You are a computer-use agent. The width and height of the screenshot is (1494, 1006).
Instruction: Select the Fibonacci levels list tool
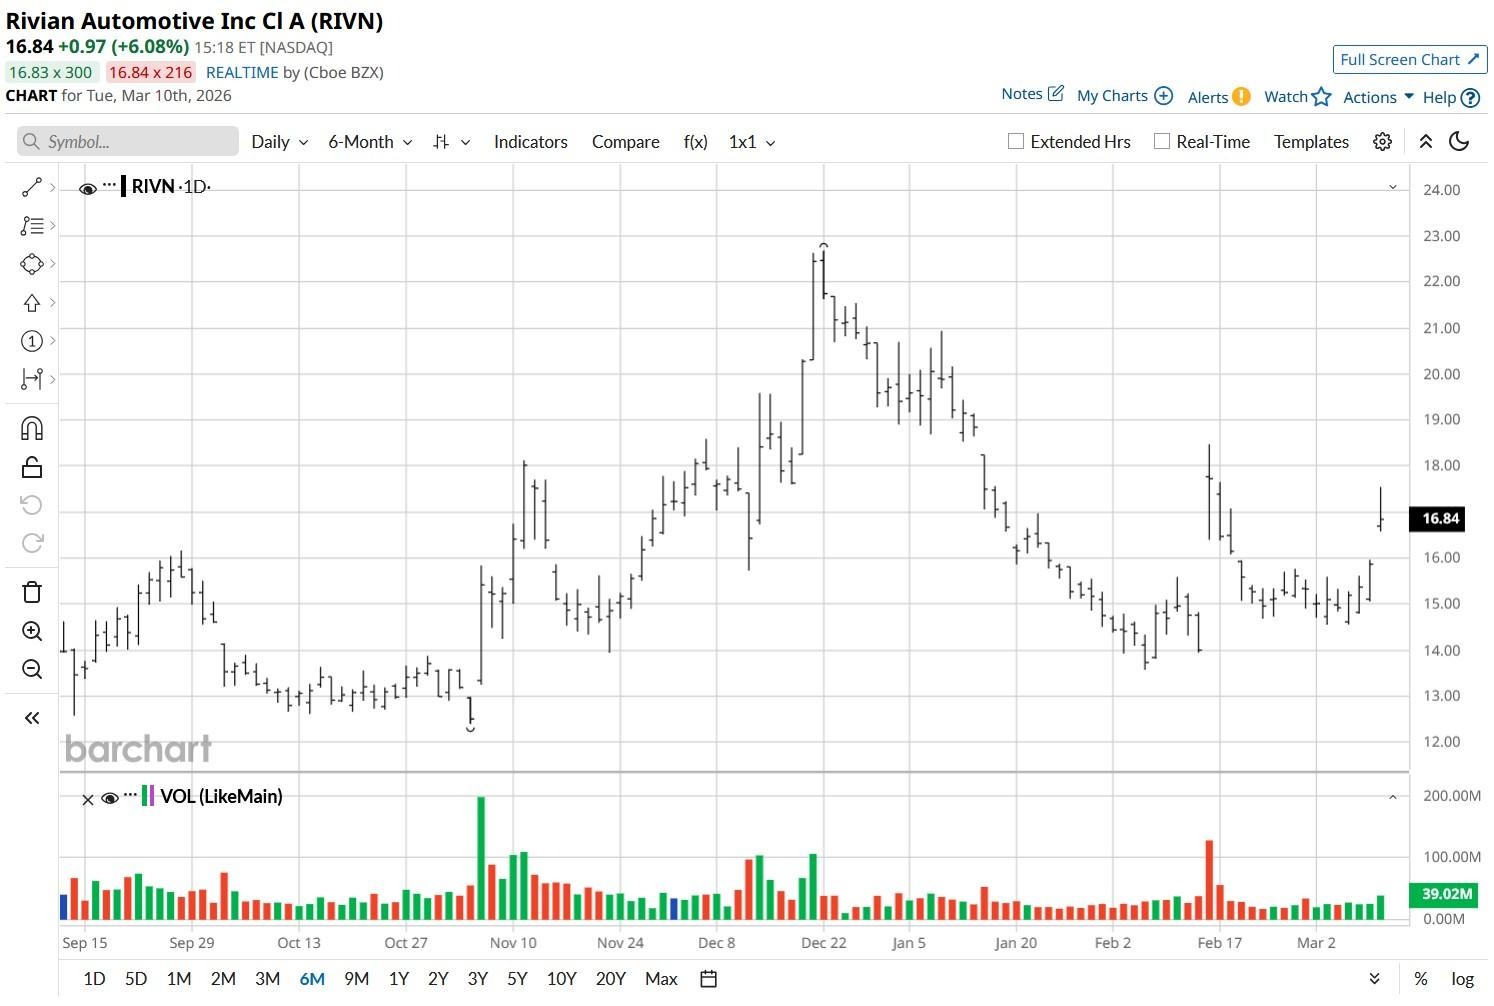(x=31, y=226)
